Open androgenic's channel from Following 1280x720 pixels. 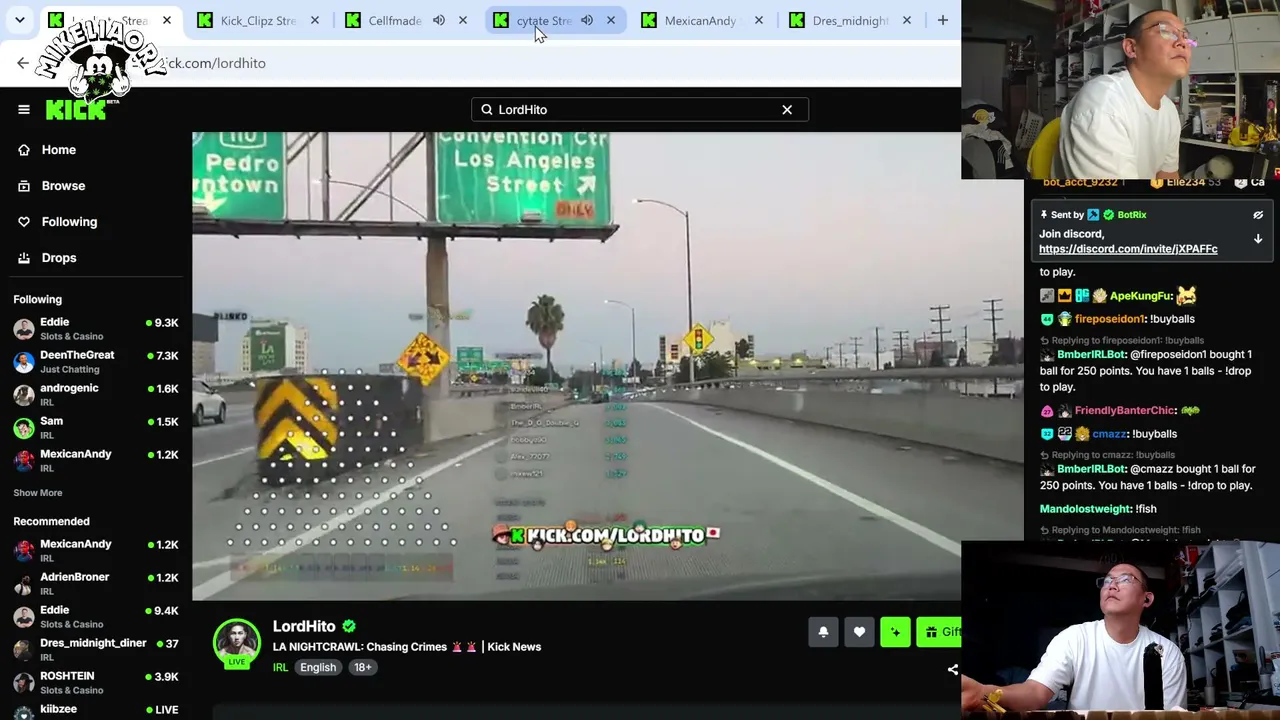(x=96, y=395)
